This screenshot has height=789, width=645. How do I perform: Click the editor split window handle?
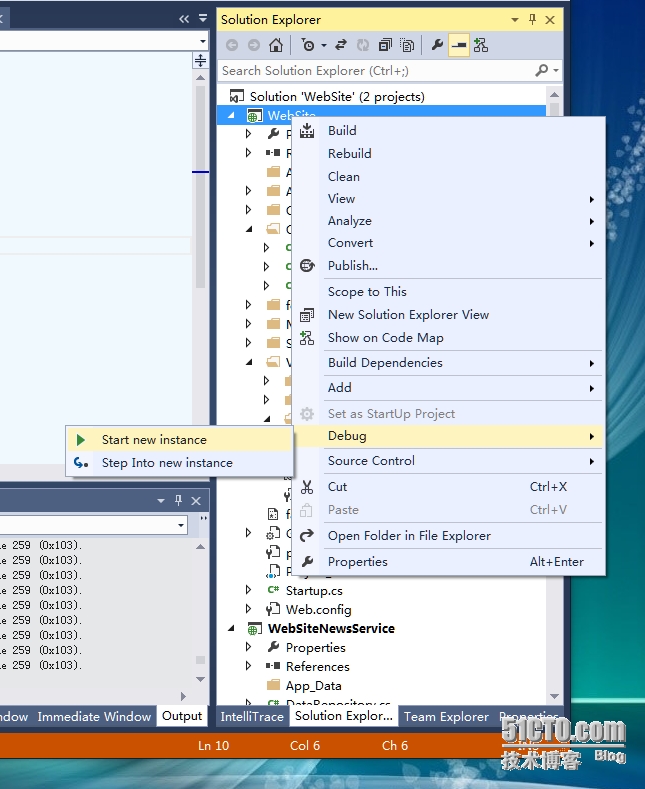coord(200,60)
